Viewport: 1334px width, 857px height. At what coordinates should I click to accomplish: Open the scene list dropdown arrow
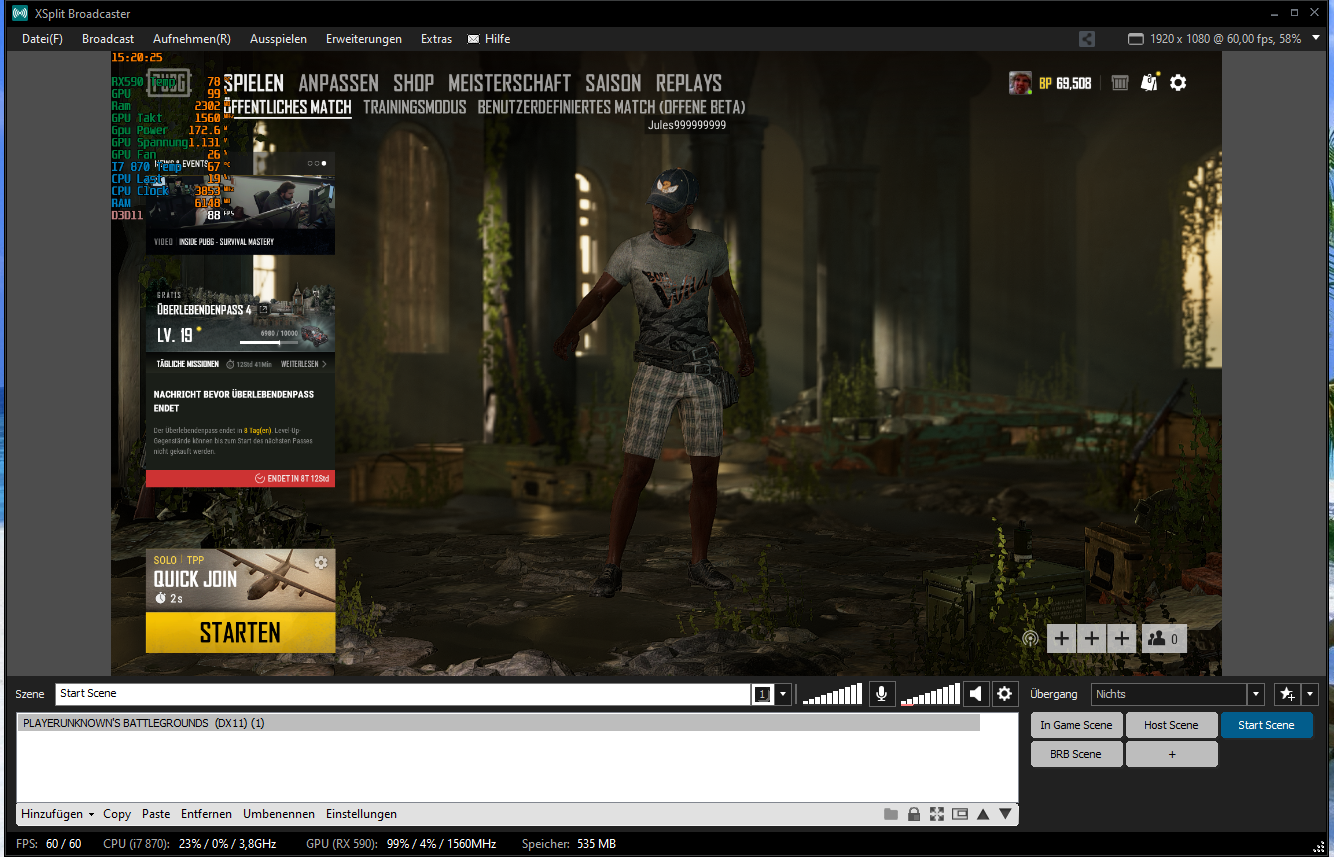783,694
